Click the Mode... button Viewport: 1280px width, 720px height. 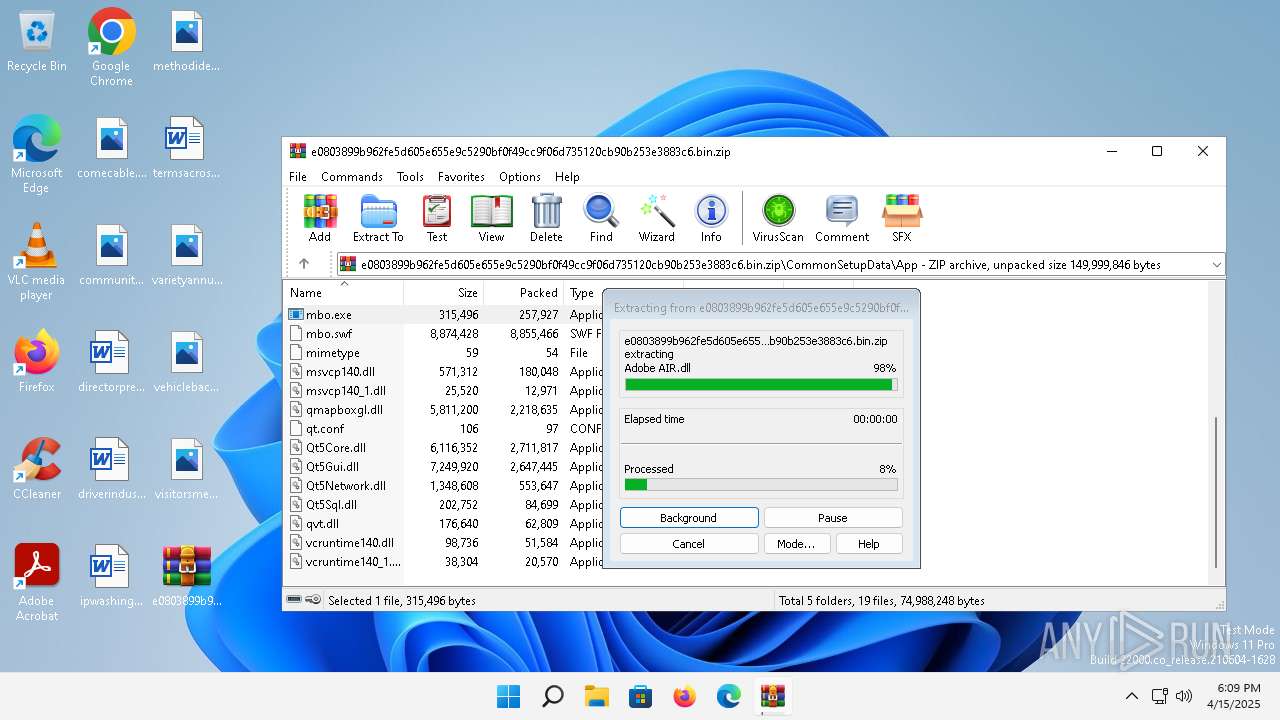[796, 544]
